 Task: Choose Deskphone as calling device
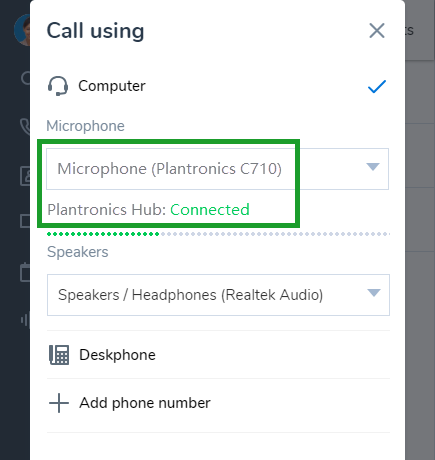pyautogui.click(x=218, y=355)
